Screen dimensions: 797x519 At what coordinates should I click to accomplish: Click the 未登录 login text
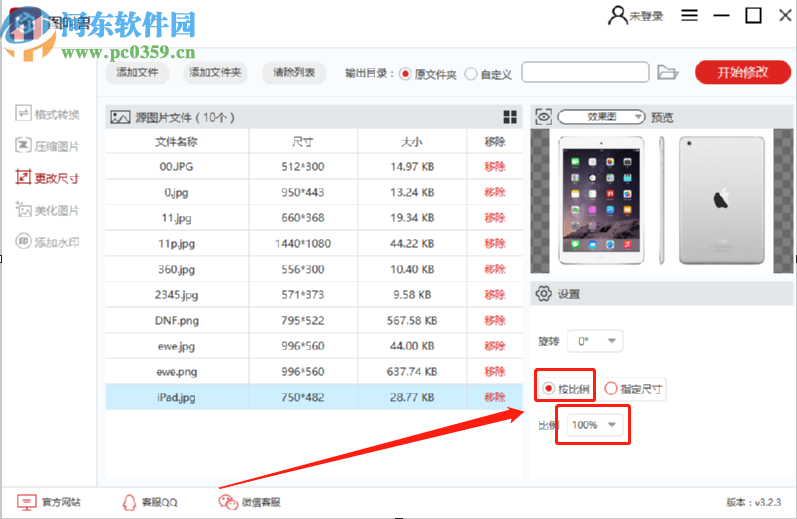tap(647, 16)
